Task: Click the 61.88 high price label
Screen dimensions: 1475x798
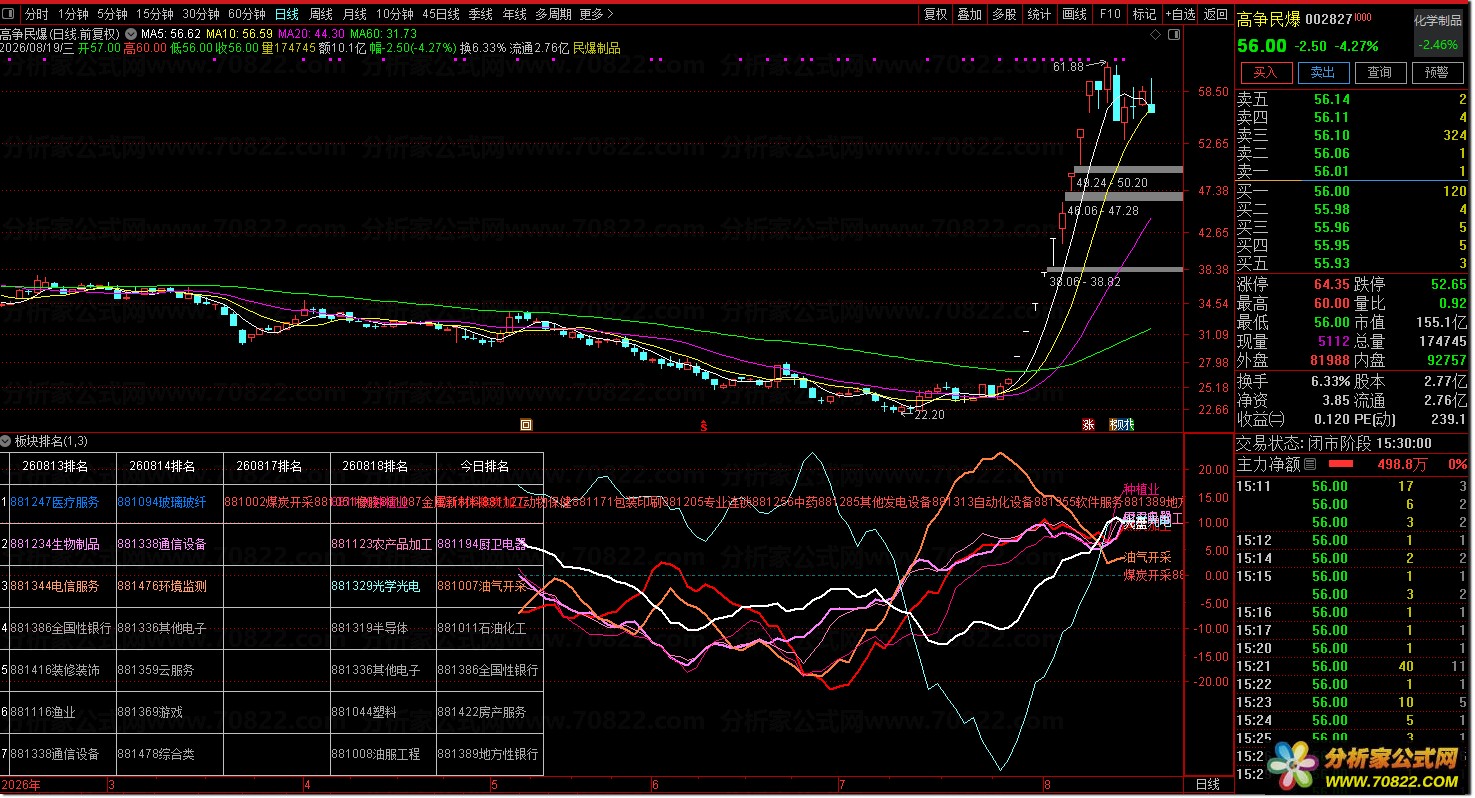Action: point(1068,67)
